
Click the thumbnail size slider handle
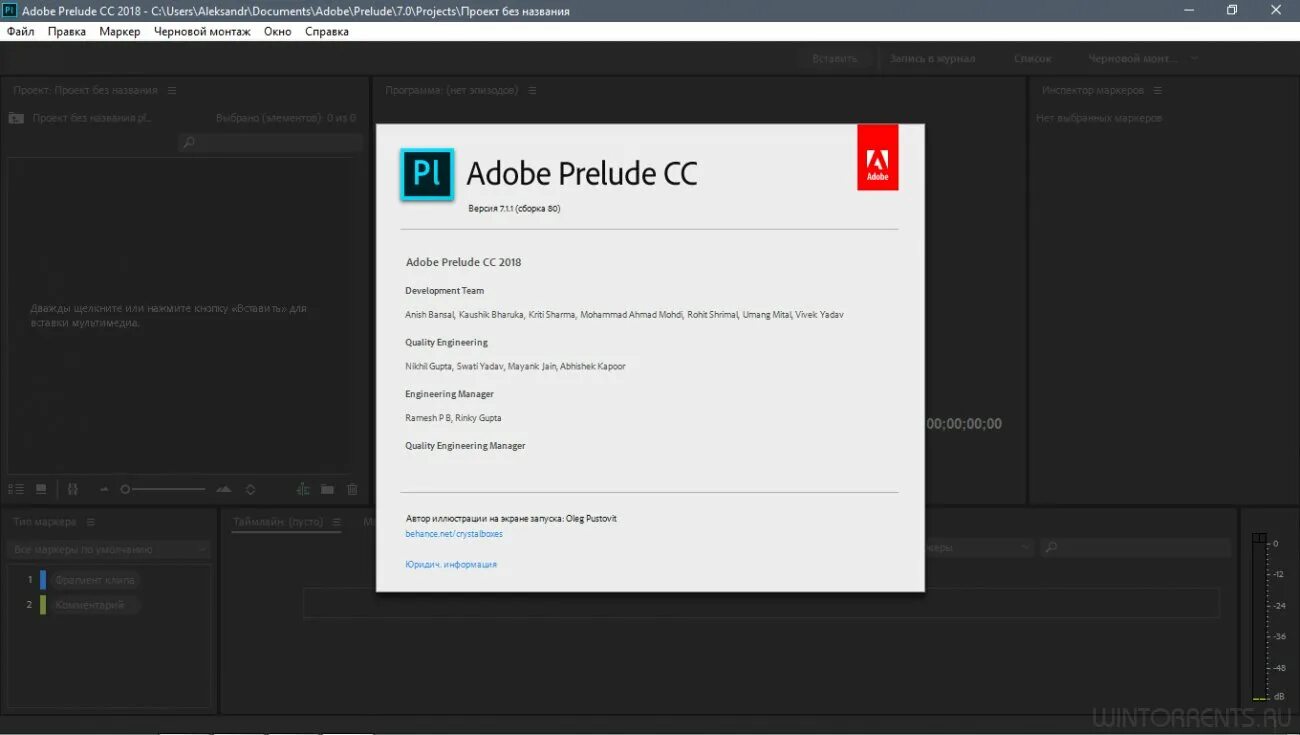125,489
